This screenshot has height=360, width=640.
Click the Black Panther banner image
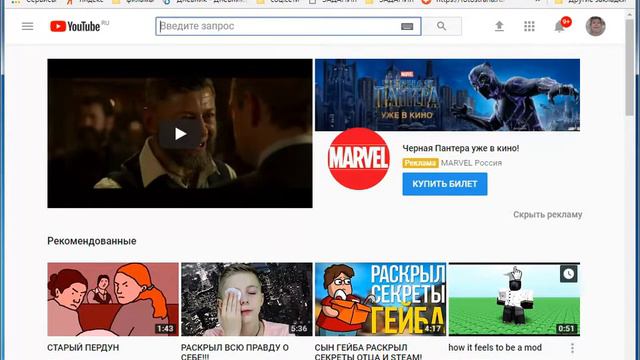[447, 95]
